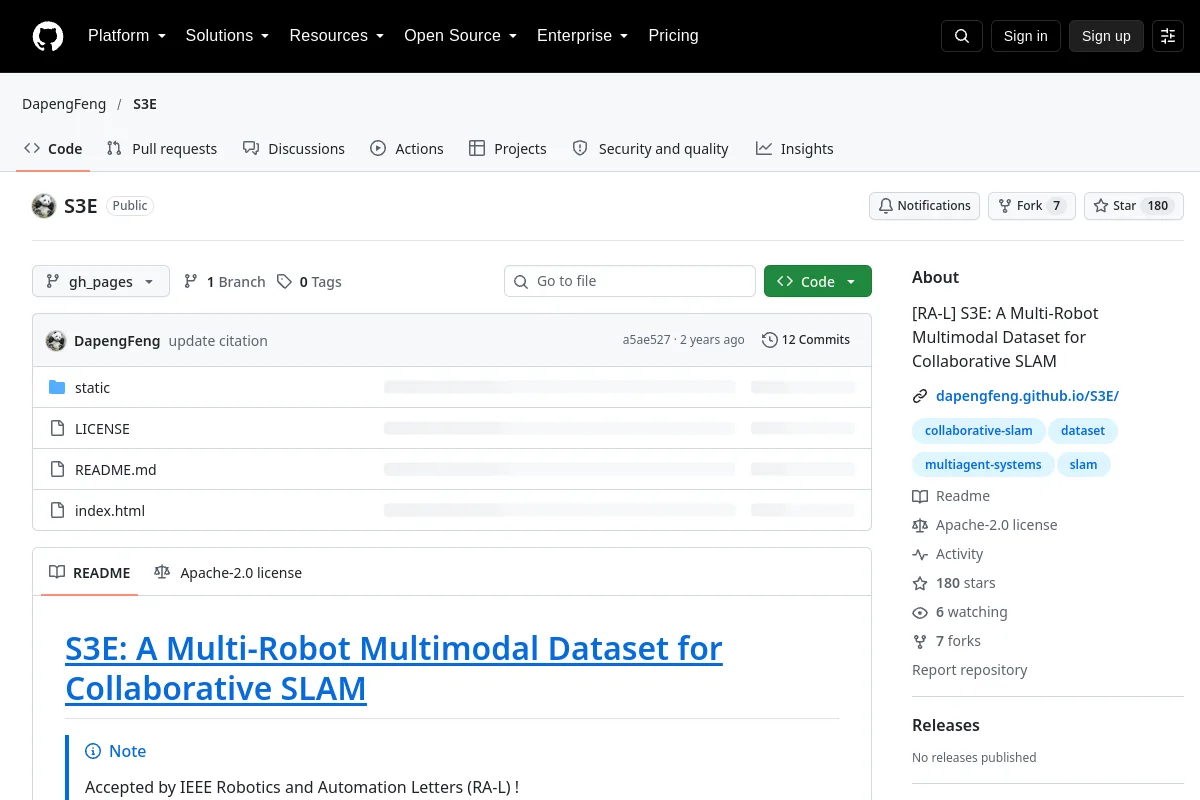1200x800 pixels.
Task: Star the S3E repository
Action: [x=1134, y=206]
